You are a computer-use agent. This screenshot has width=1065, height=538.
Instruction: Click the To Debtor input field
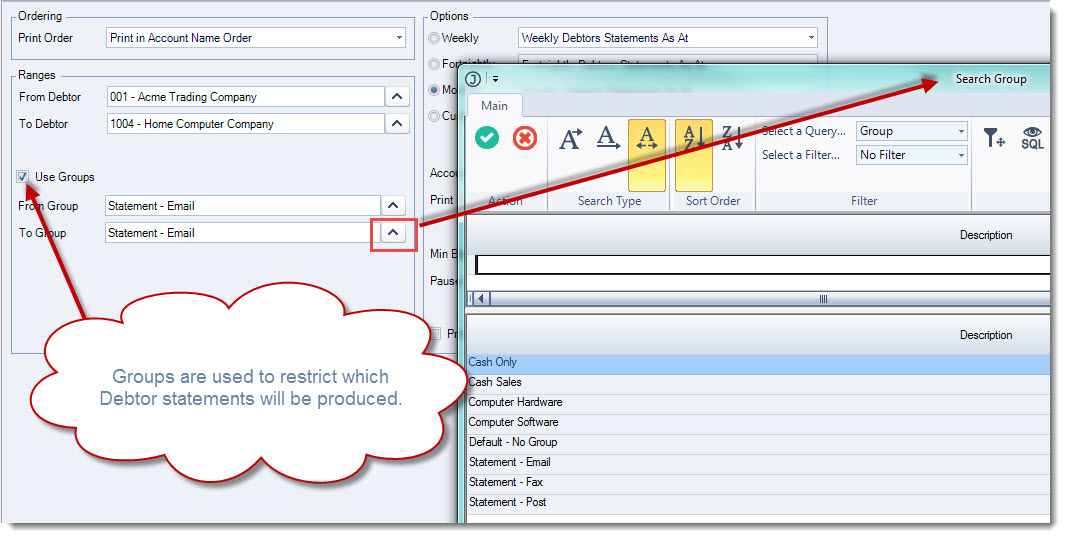[245, 124]
